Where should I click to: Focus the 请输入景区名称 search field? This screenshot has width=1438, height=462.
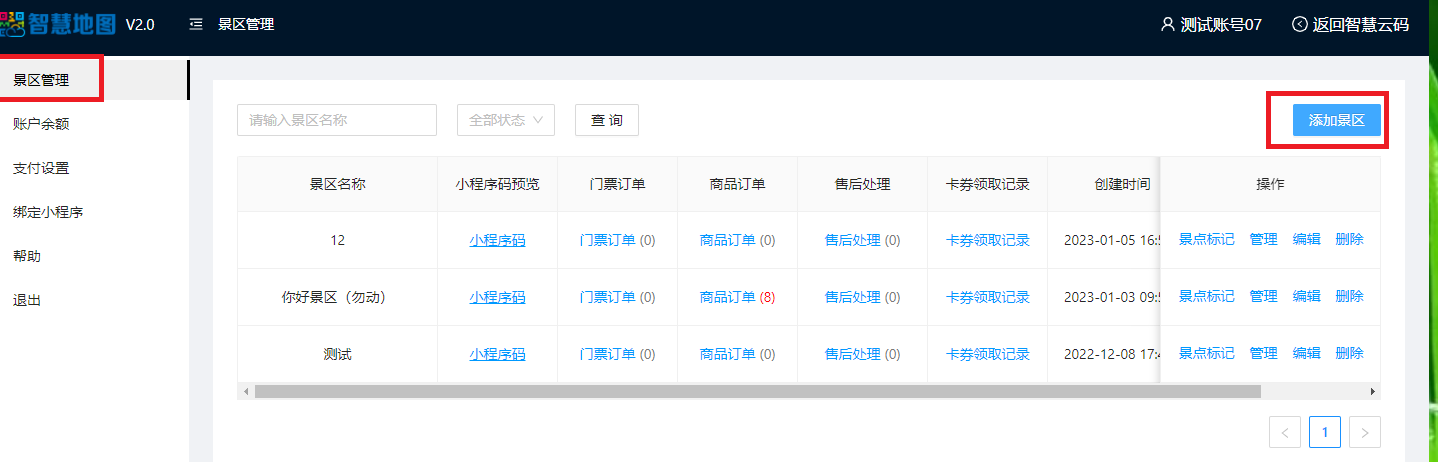tap(337, 120)
